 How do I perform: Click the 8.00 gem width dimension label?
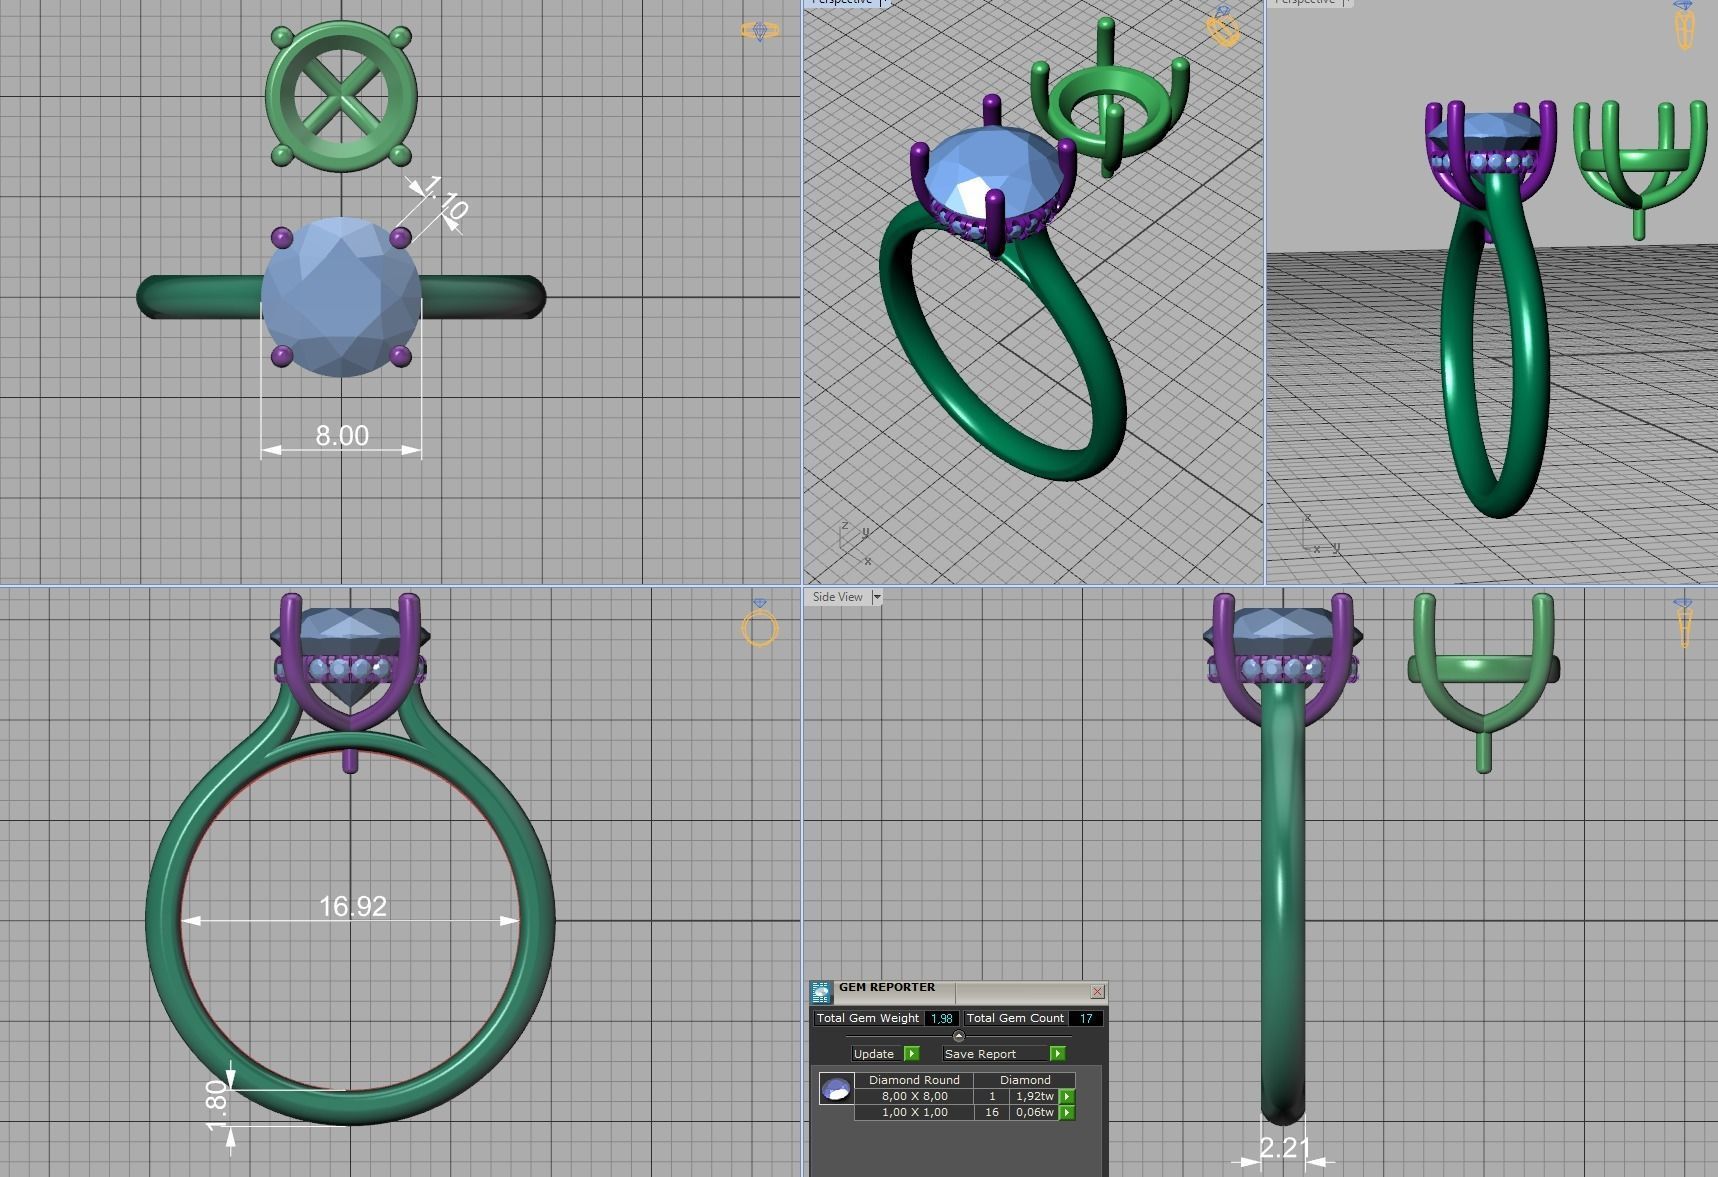click(342, 436)
